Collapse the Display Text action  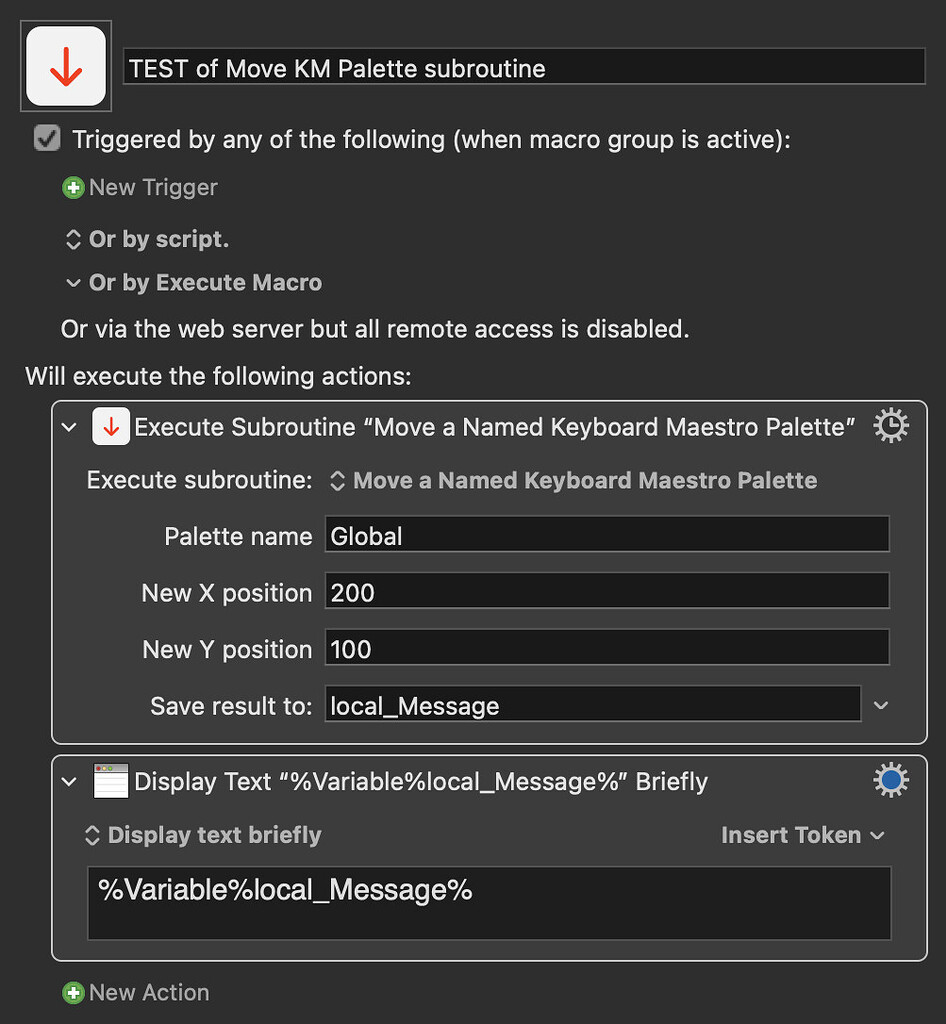69,782
